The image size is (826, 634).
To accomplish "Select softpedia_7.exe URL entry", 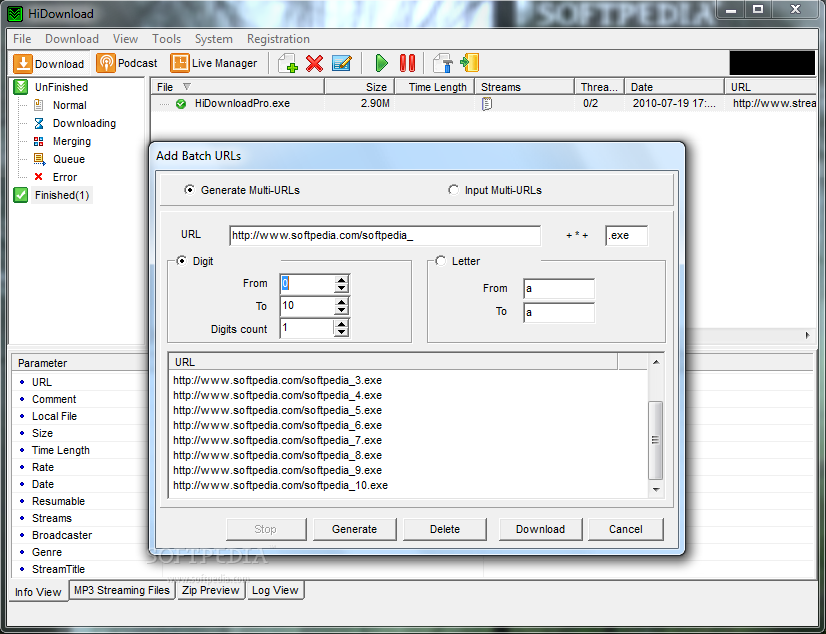I will tap(278, 440).
